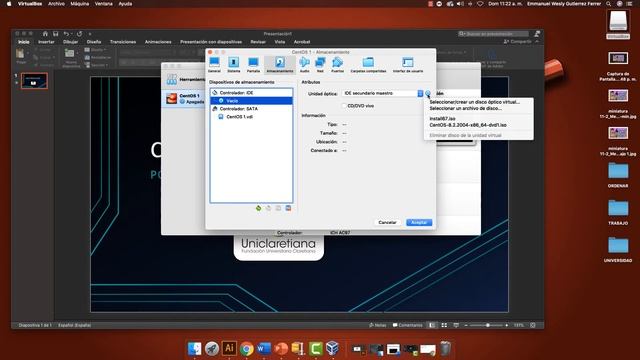Viewport: 640px width, 360px height.
Task: Click Notas in PowerPoint status bar
Action: [x=378, y=325]
